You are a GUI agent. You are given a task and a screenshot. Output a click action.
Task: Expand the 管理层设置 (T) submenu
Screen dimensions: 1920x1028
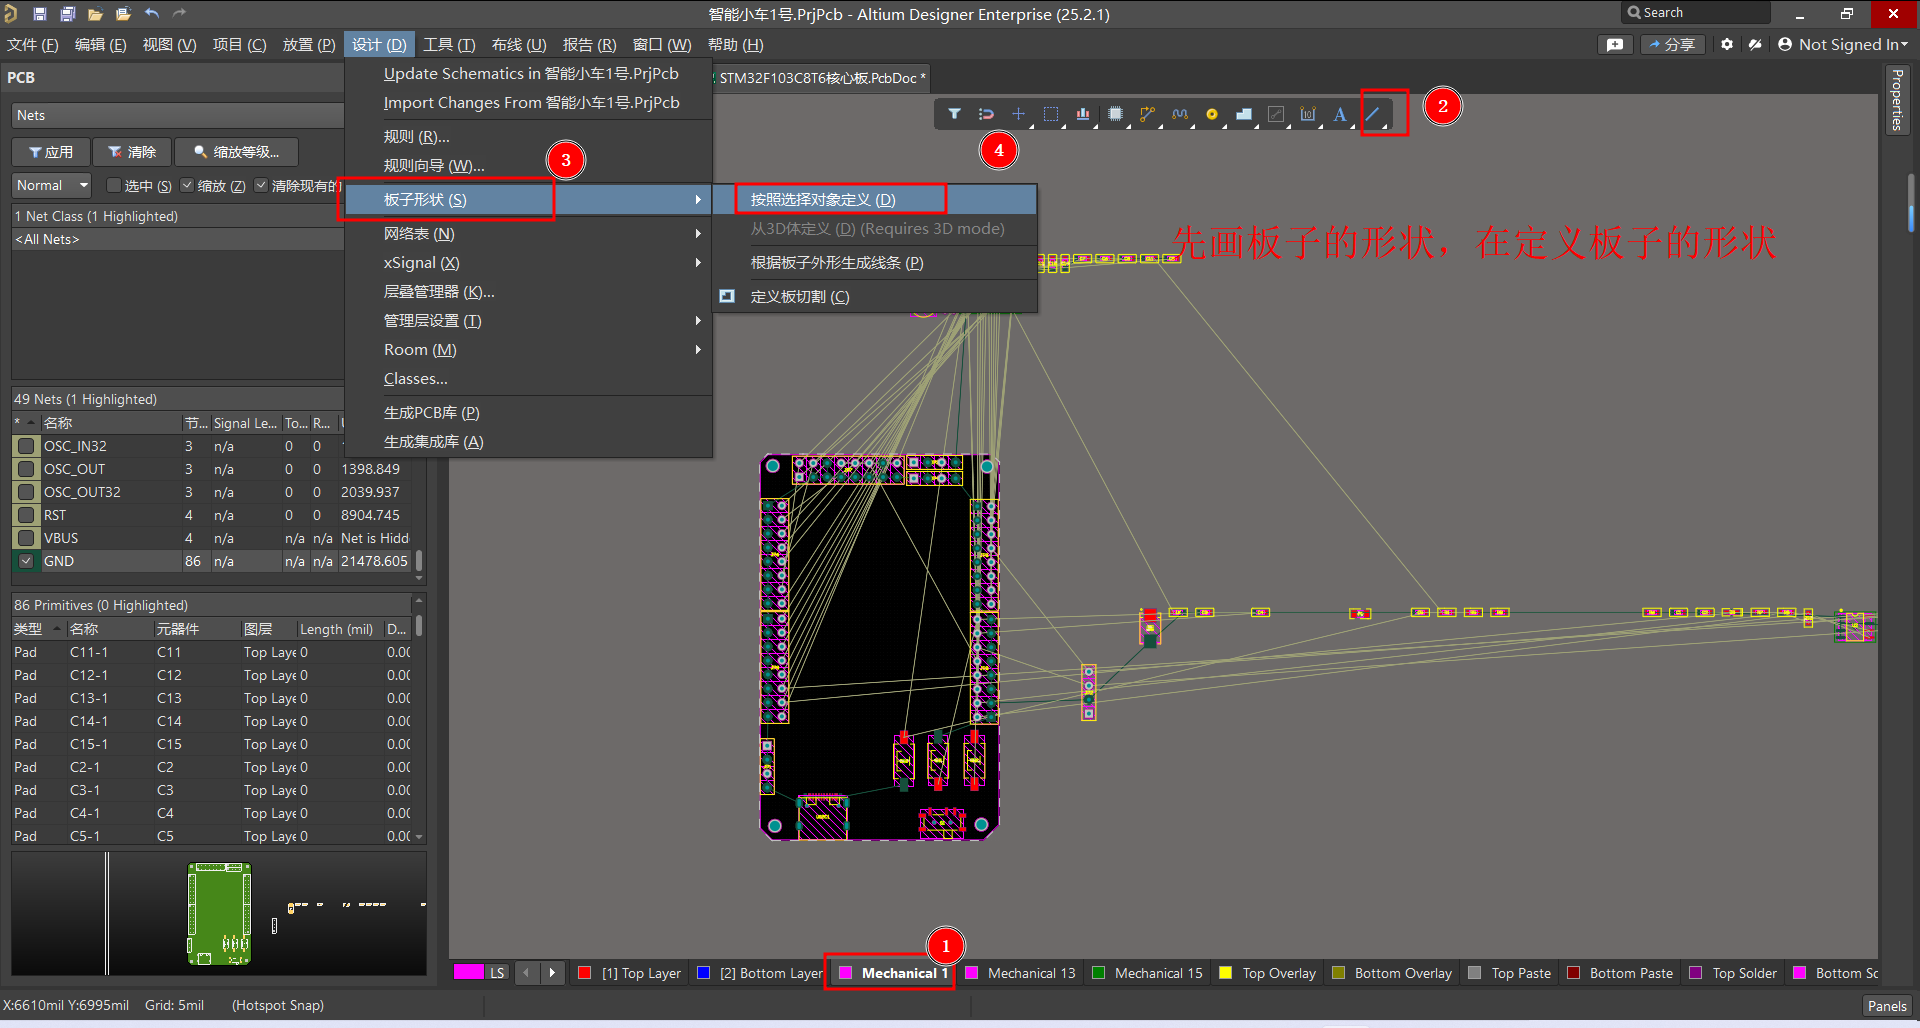[x=528, y=320]
